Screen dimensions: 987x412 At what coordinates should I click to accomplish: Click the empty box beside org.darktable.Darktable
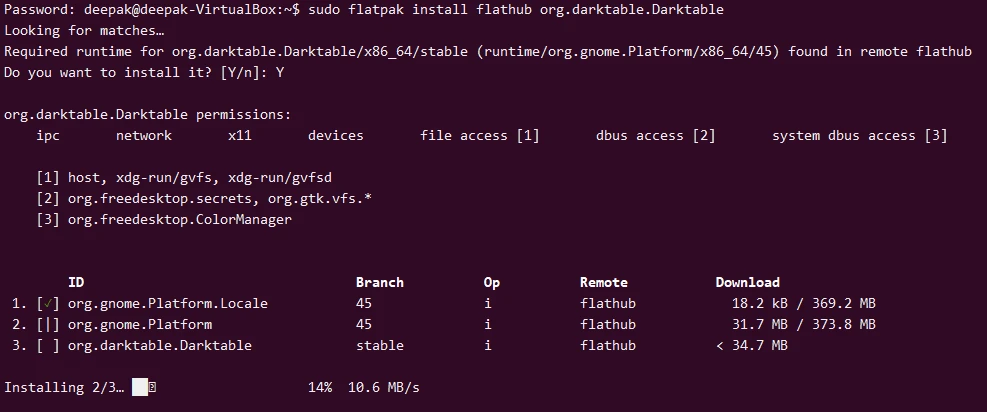[x=48, y=345]
